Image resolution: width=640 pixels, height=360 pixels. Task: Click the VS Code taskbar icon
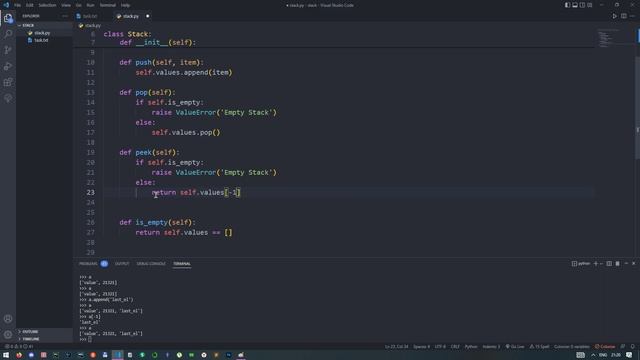click(x=118, y=355)
